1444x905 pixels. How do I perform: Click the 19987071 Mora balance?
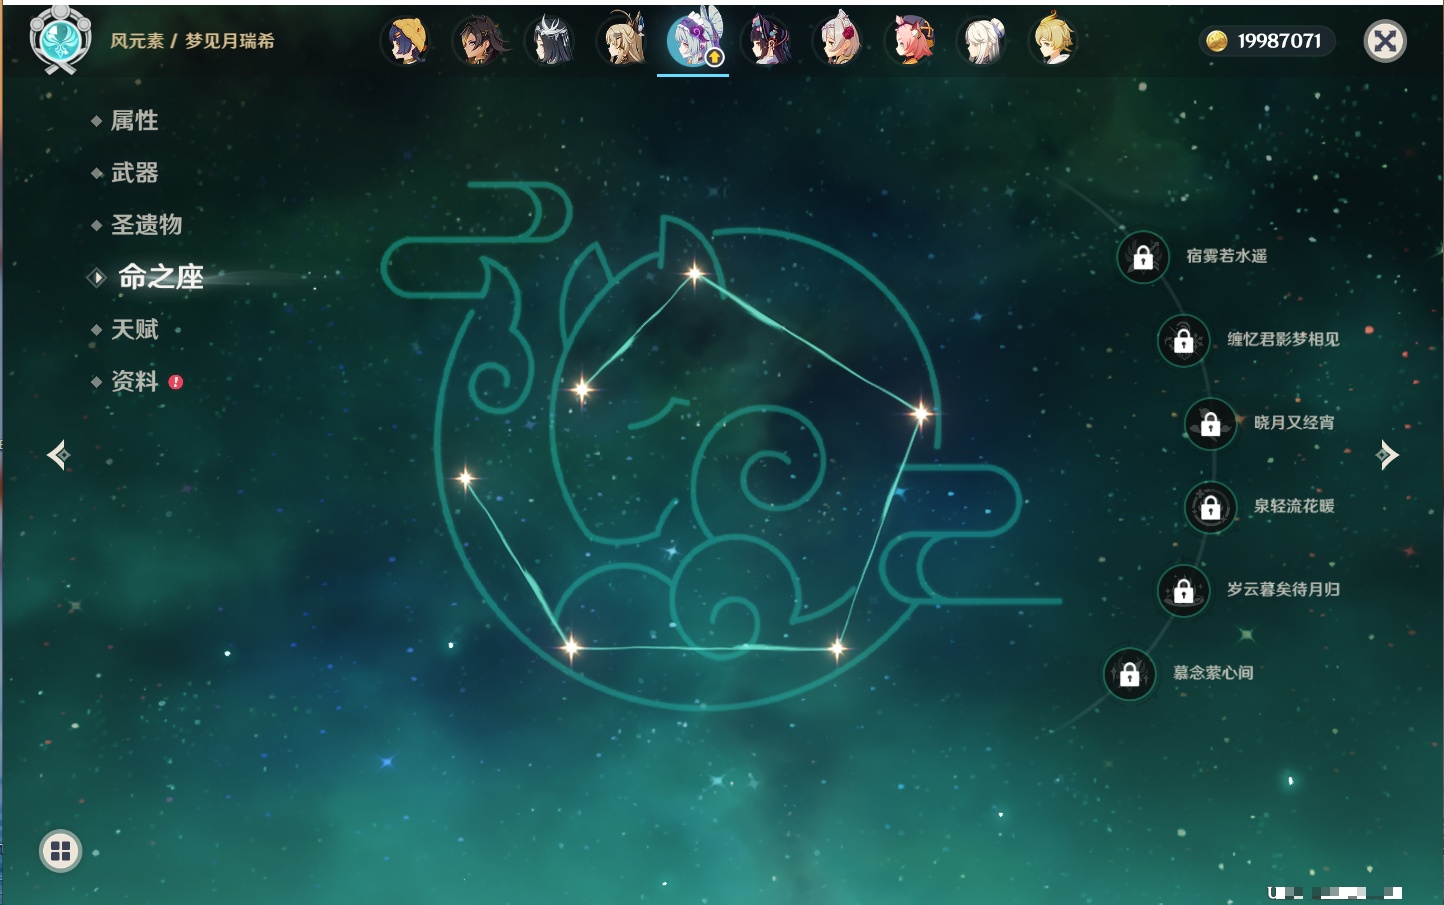tap(1279, 41)
